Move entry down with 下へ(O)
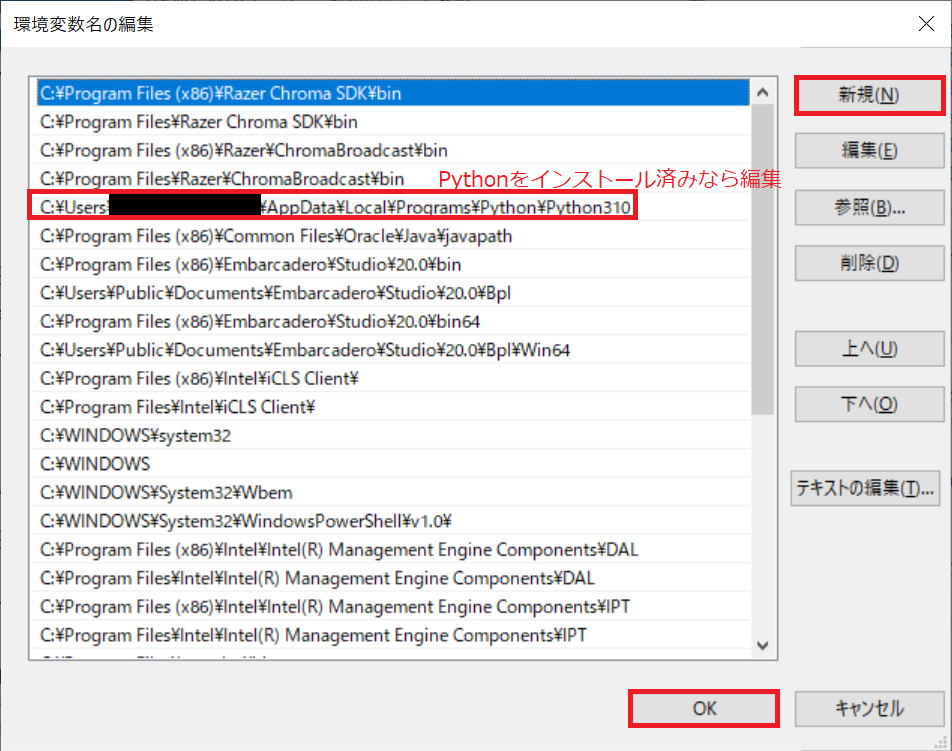 point(869,404)
